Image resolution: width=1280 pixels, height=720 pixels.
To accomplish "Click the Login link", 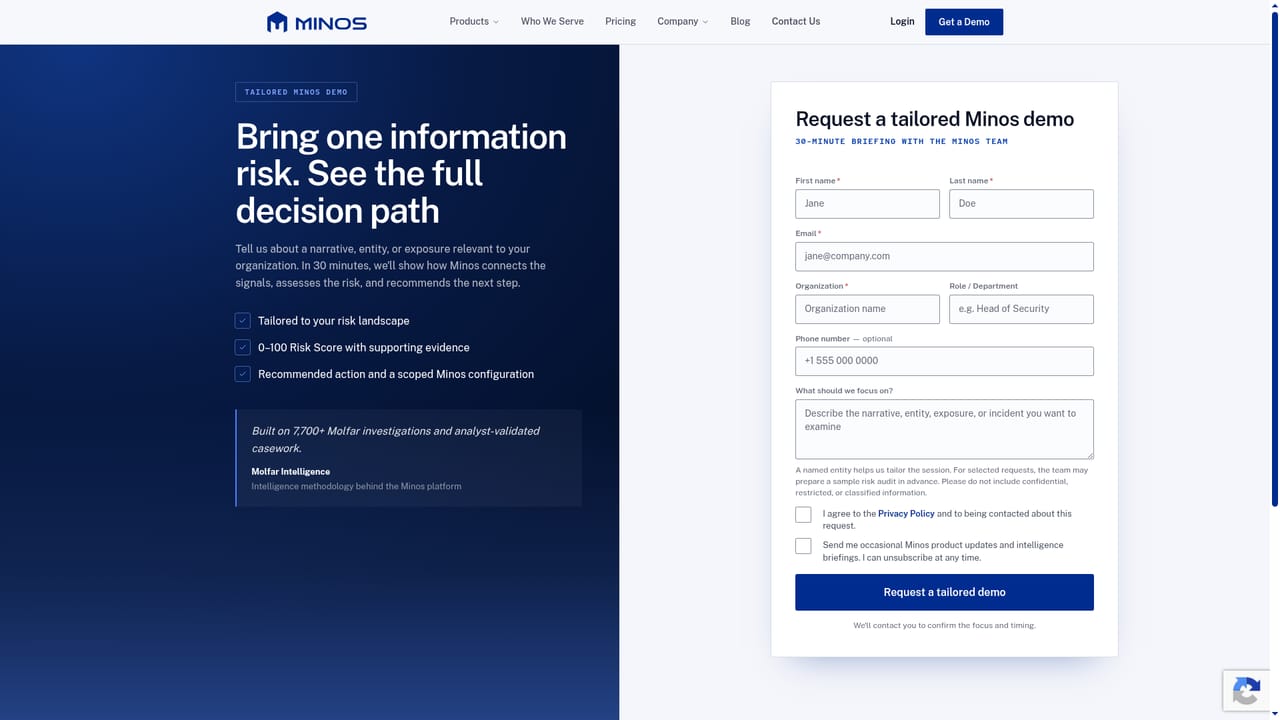I will point(902,21).
